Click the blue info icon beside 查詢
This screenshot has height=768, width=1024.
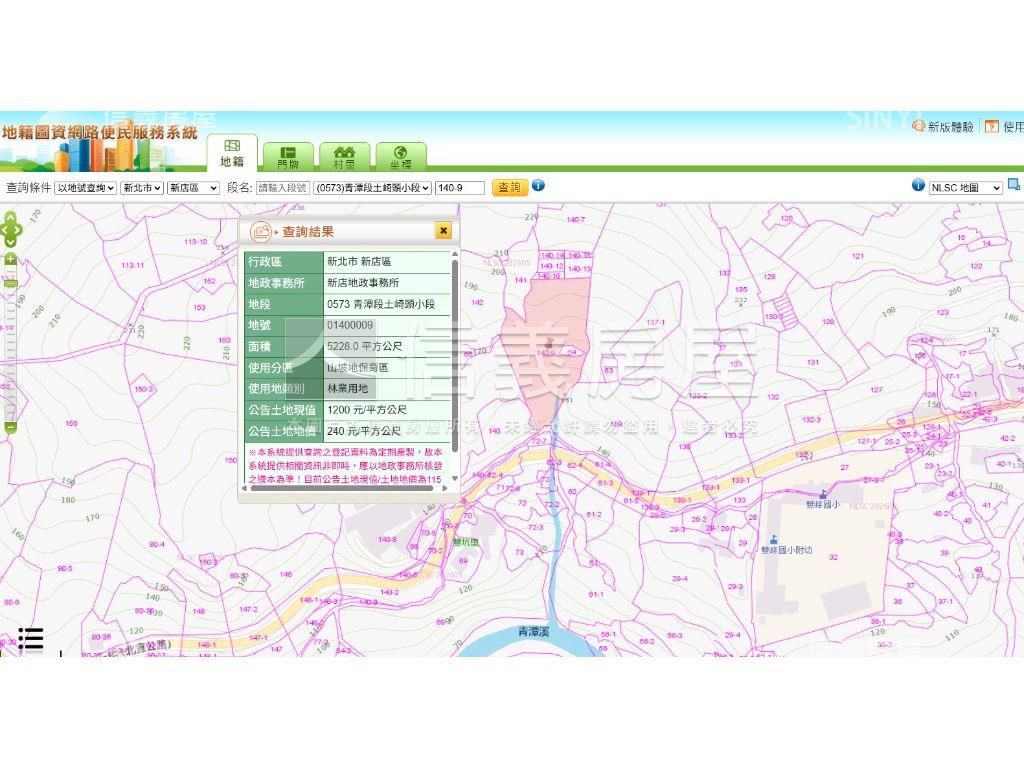pyautogui.click(x=538, y=185)
